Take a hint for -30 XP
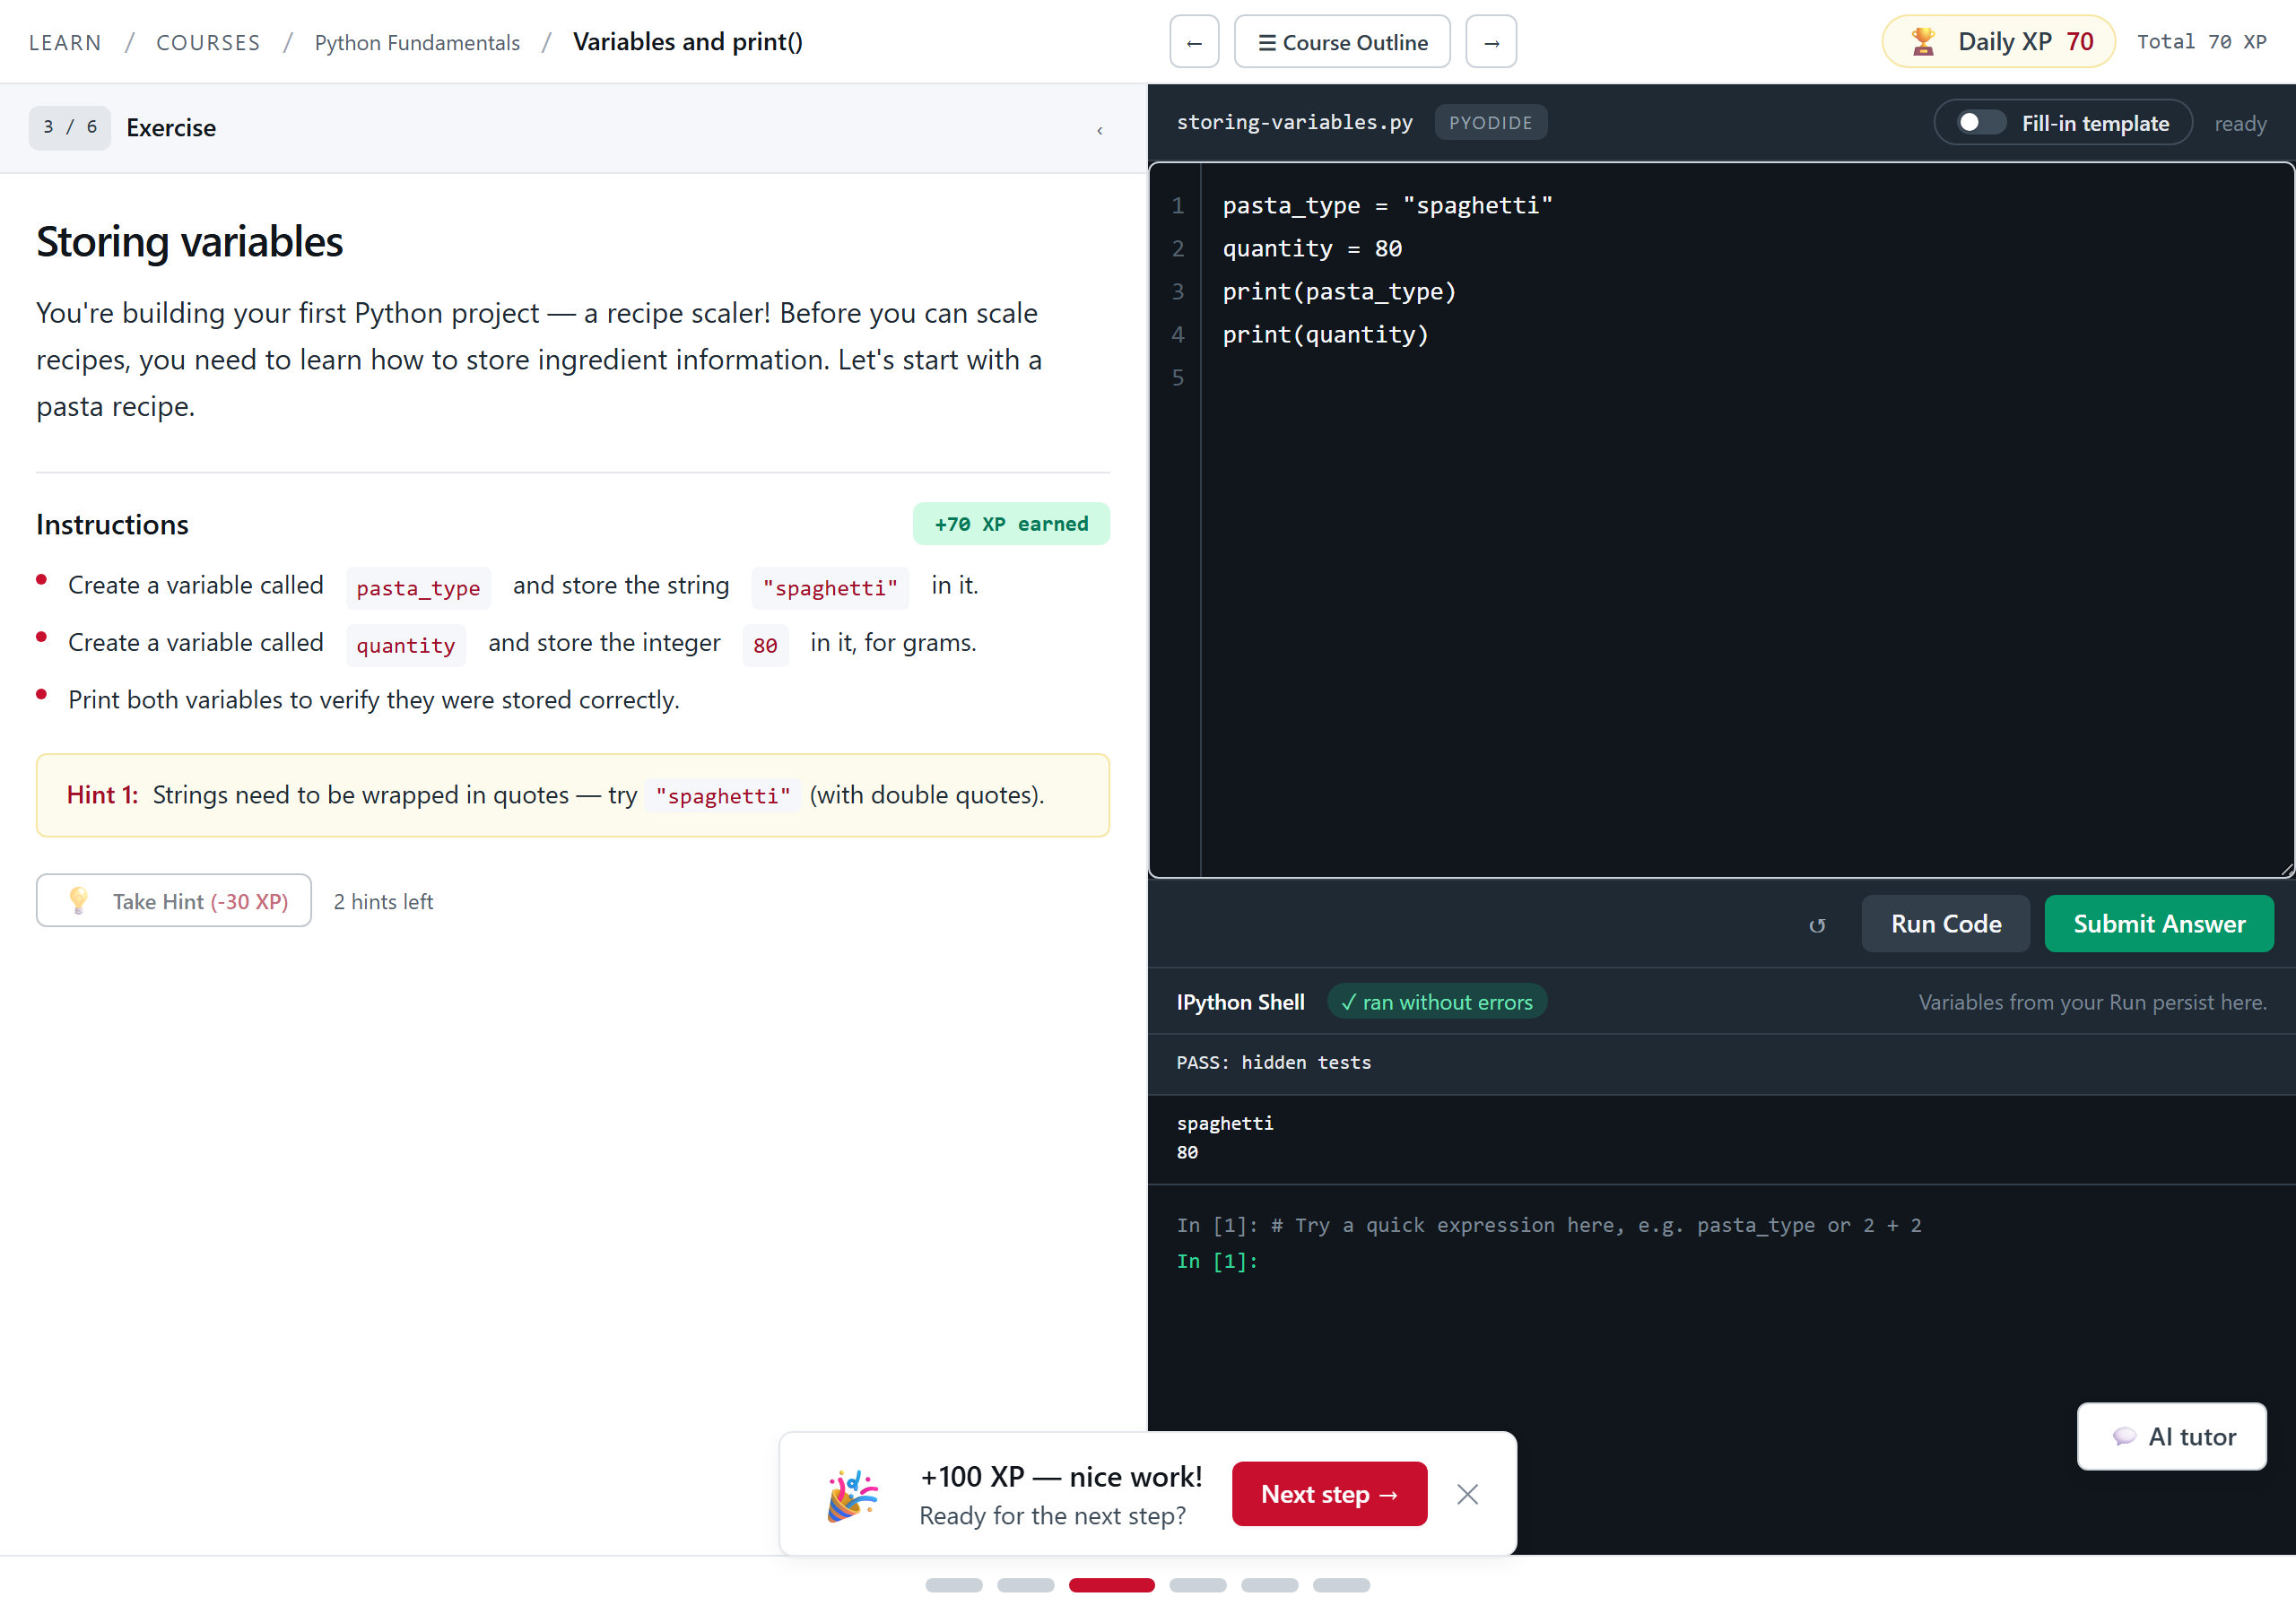Screen dimensions: 2296x1614 click(x=174, y=900)
